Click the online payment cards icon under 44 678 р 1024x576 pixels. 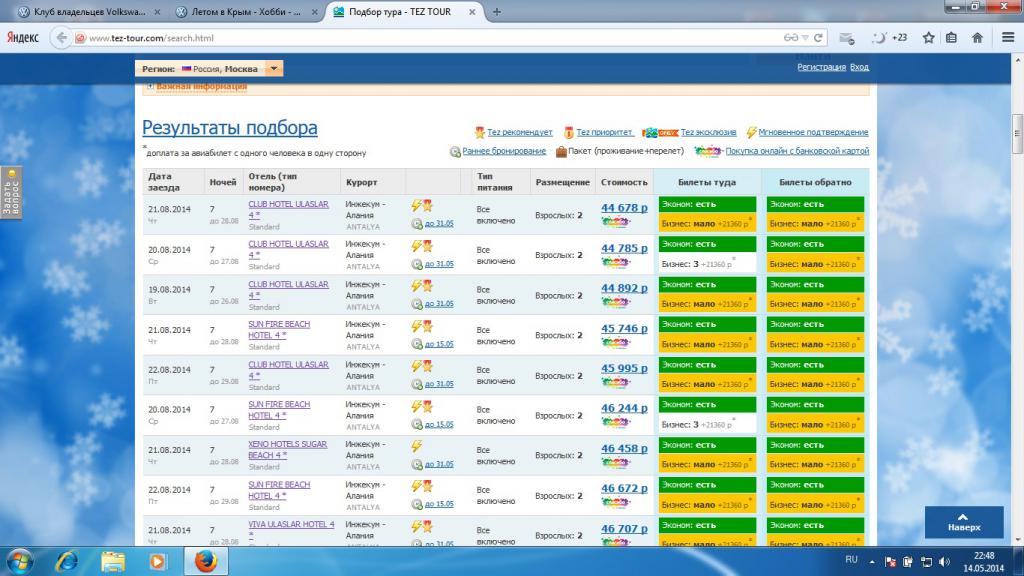coord(616,222)
